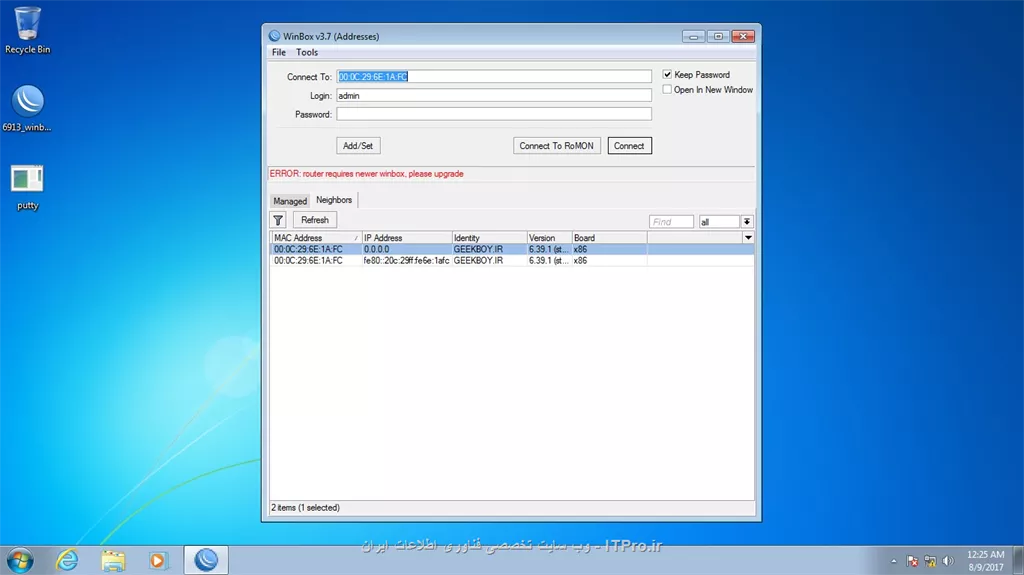
Task: Click the red ERROR upgrade message
Action: pyautogui.click(x=366, y=174)
